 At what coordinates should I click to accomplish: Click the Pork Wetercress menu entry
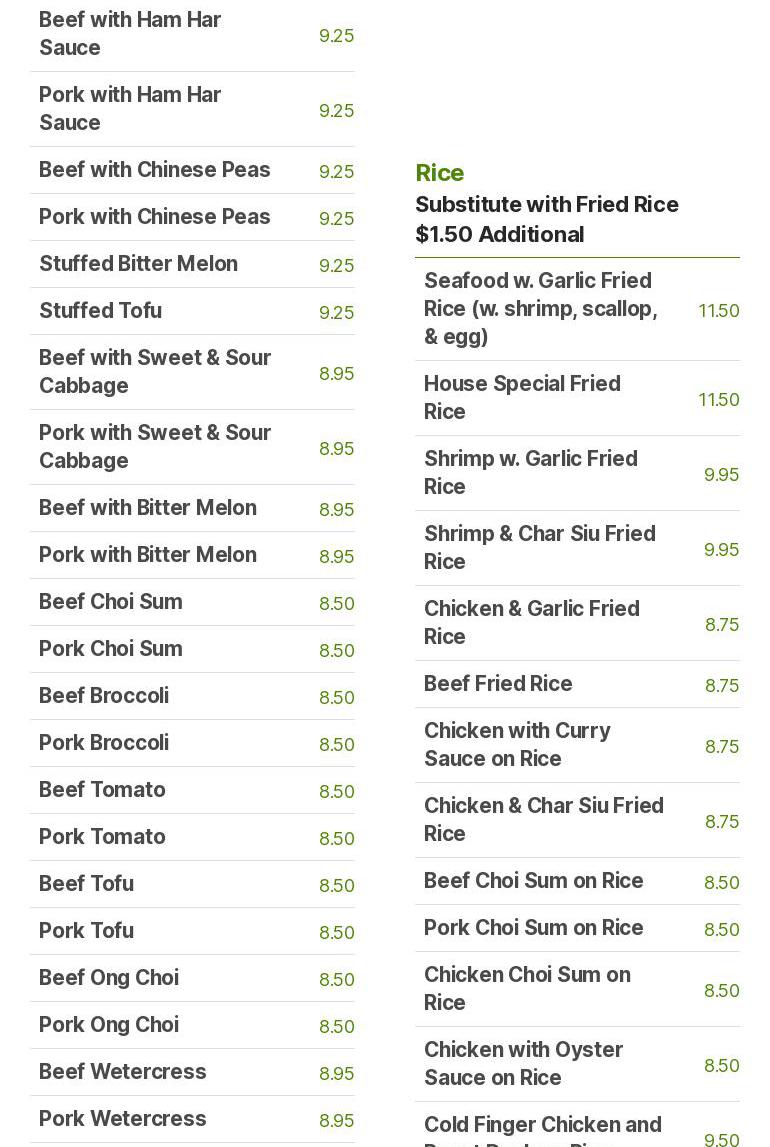(122, 1119)
